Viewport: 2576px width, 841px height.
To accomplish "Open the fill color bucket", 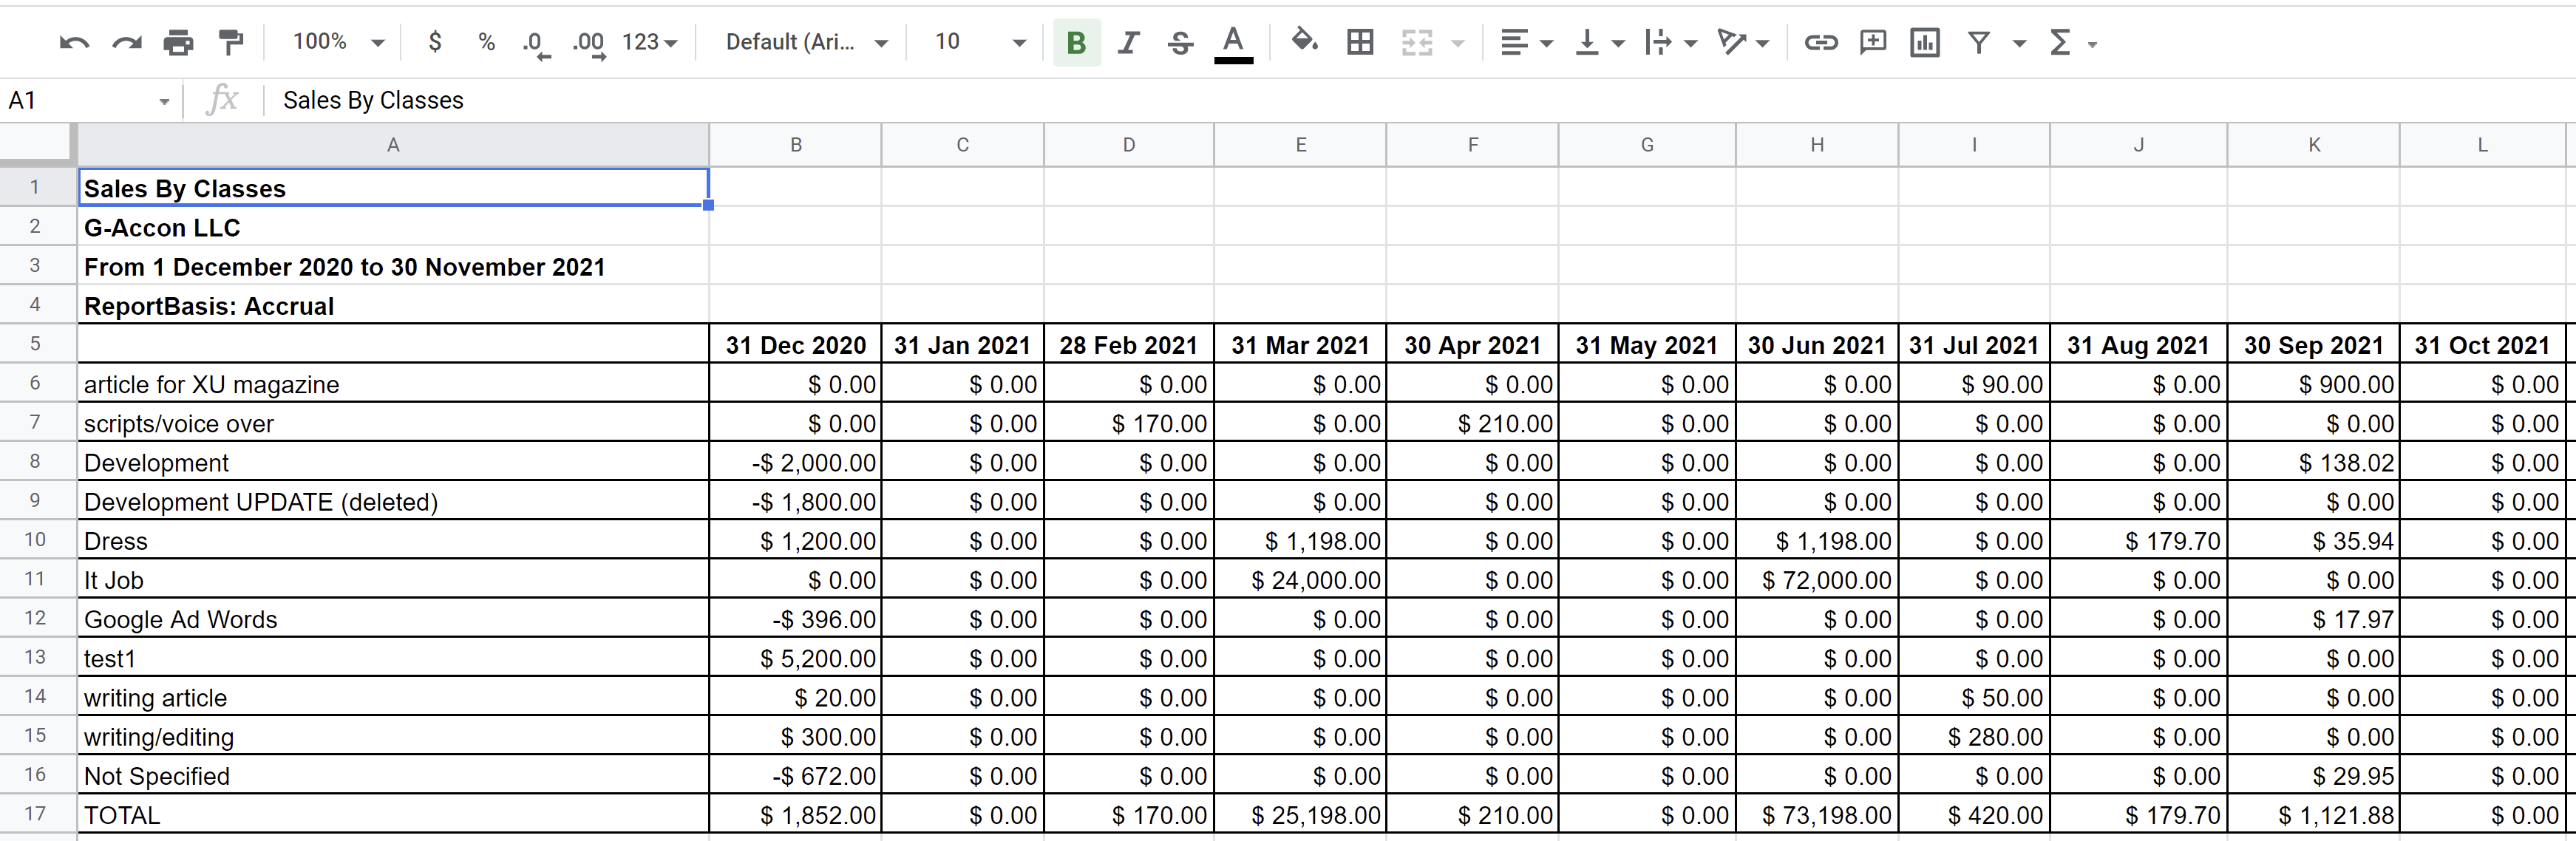I will 1304,42.
